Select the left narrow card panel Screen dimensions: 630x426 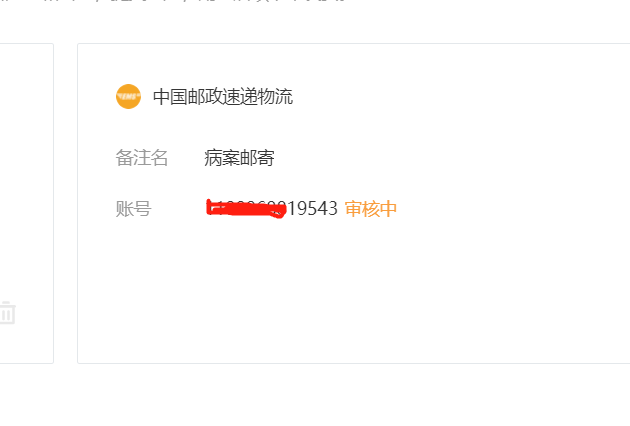tap(27, 203)
